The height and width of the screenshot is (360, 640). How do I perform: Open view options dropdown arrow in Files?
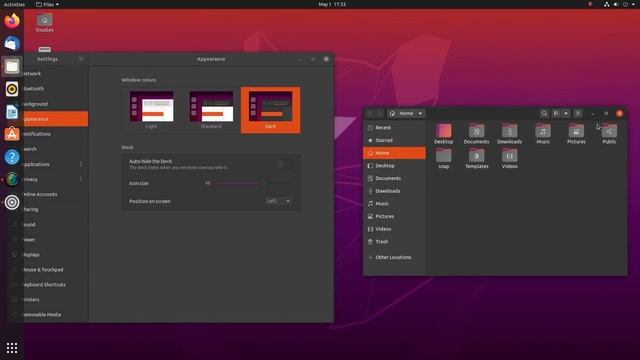(566, 113)
